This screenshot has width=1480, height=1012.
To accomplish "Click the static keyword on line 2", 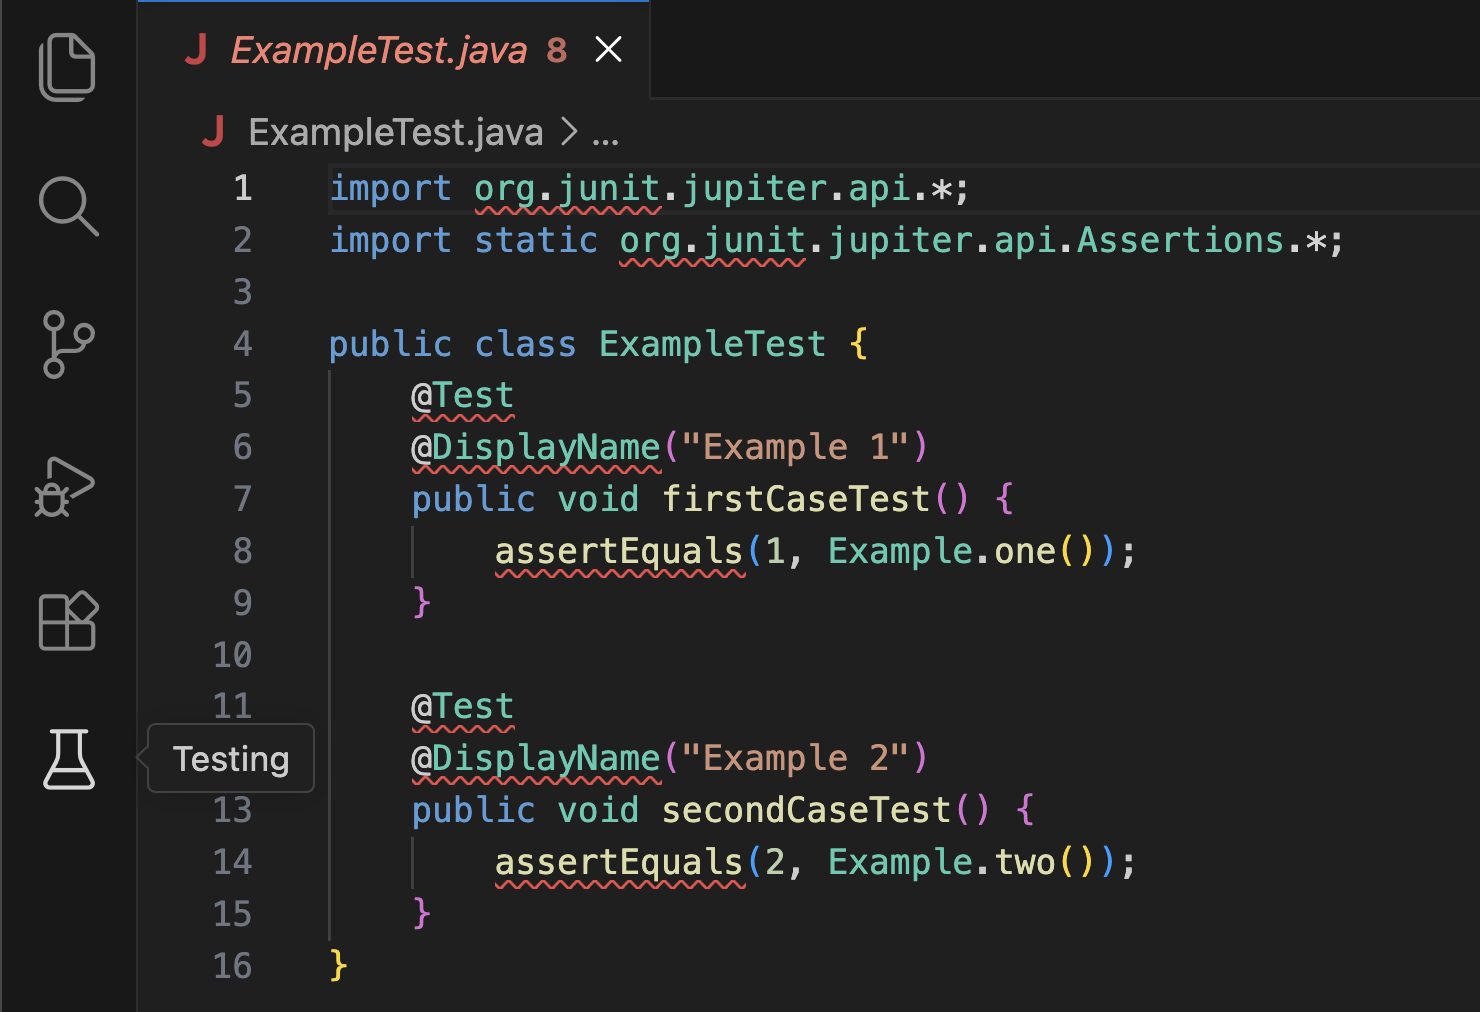I will [535, 240].
